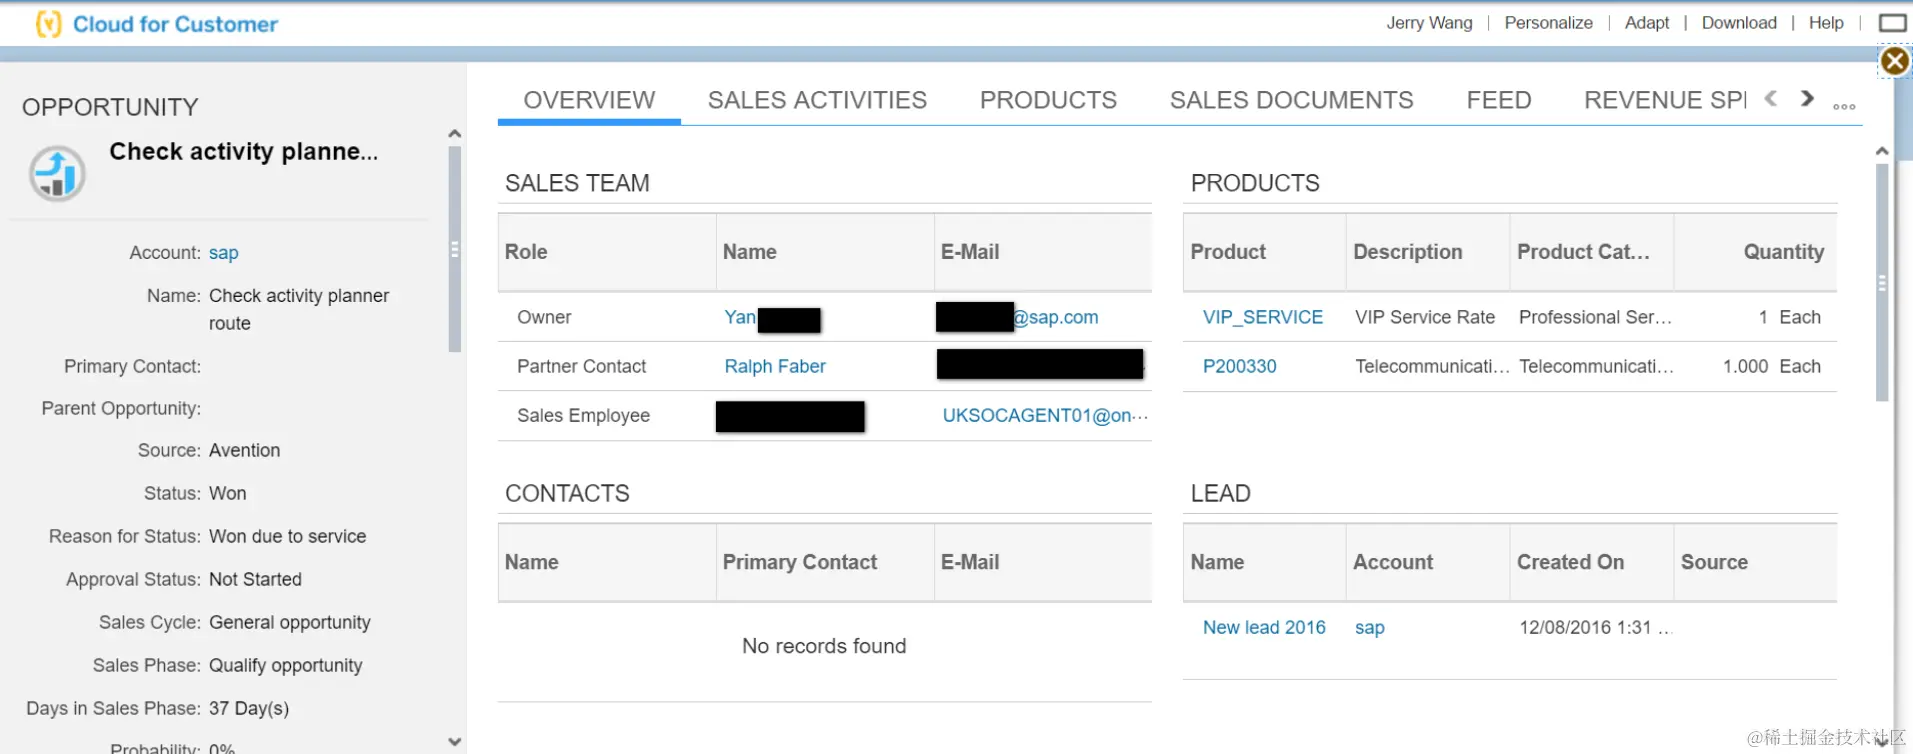Image resolution: width=1913 pixels, height=754 pixels.
Task: Click the full-screen window icon in header
Action: click(x=1892, y=23)
